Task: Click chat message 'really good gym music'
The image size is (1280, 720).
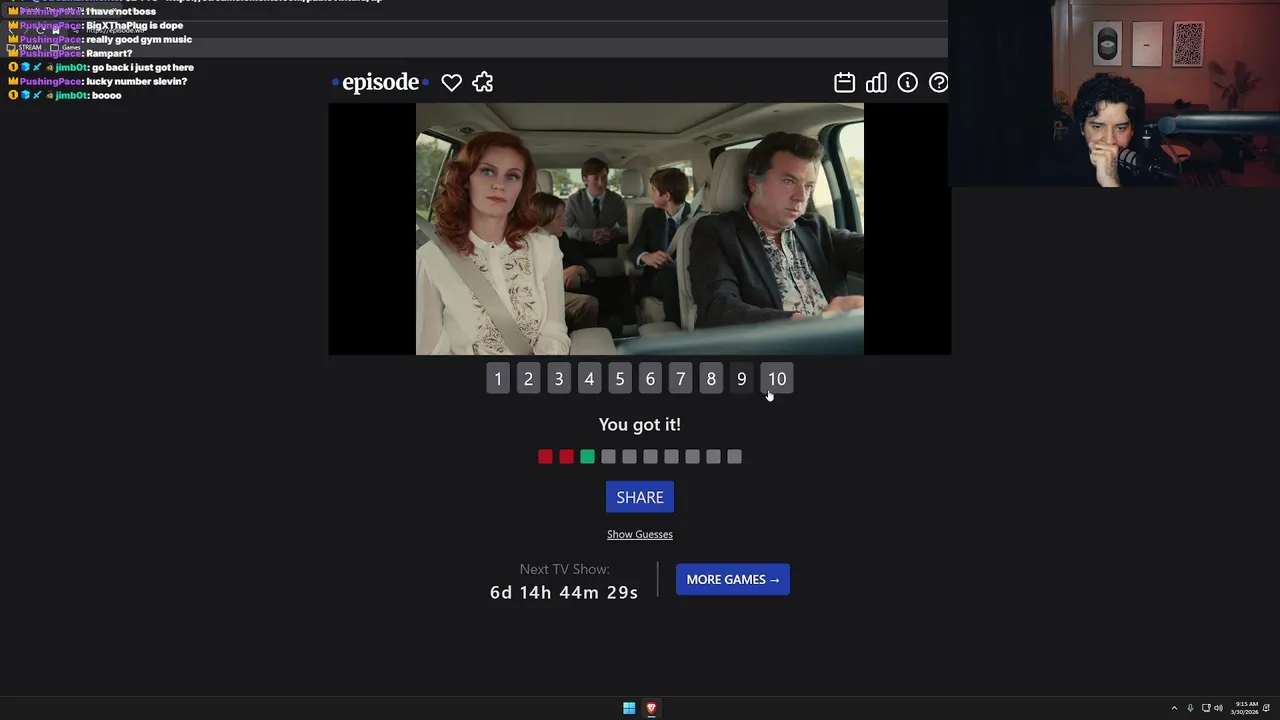Action: 140,39
